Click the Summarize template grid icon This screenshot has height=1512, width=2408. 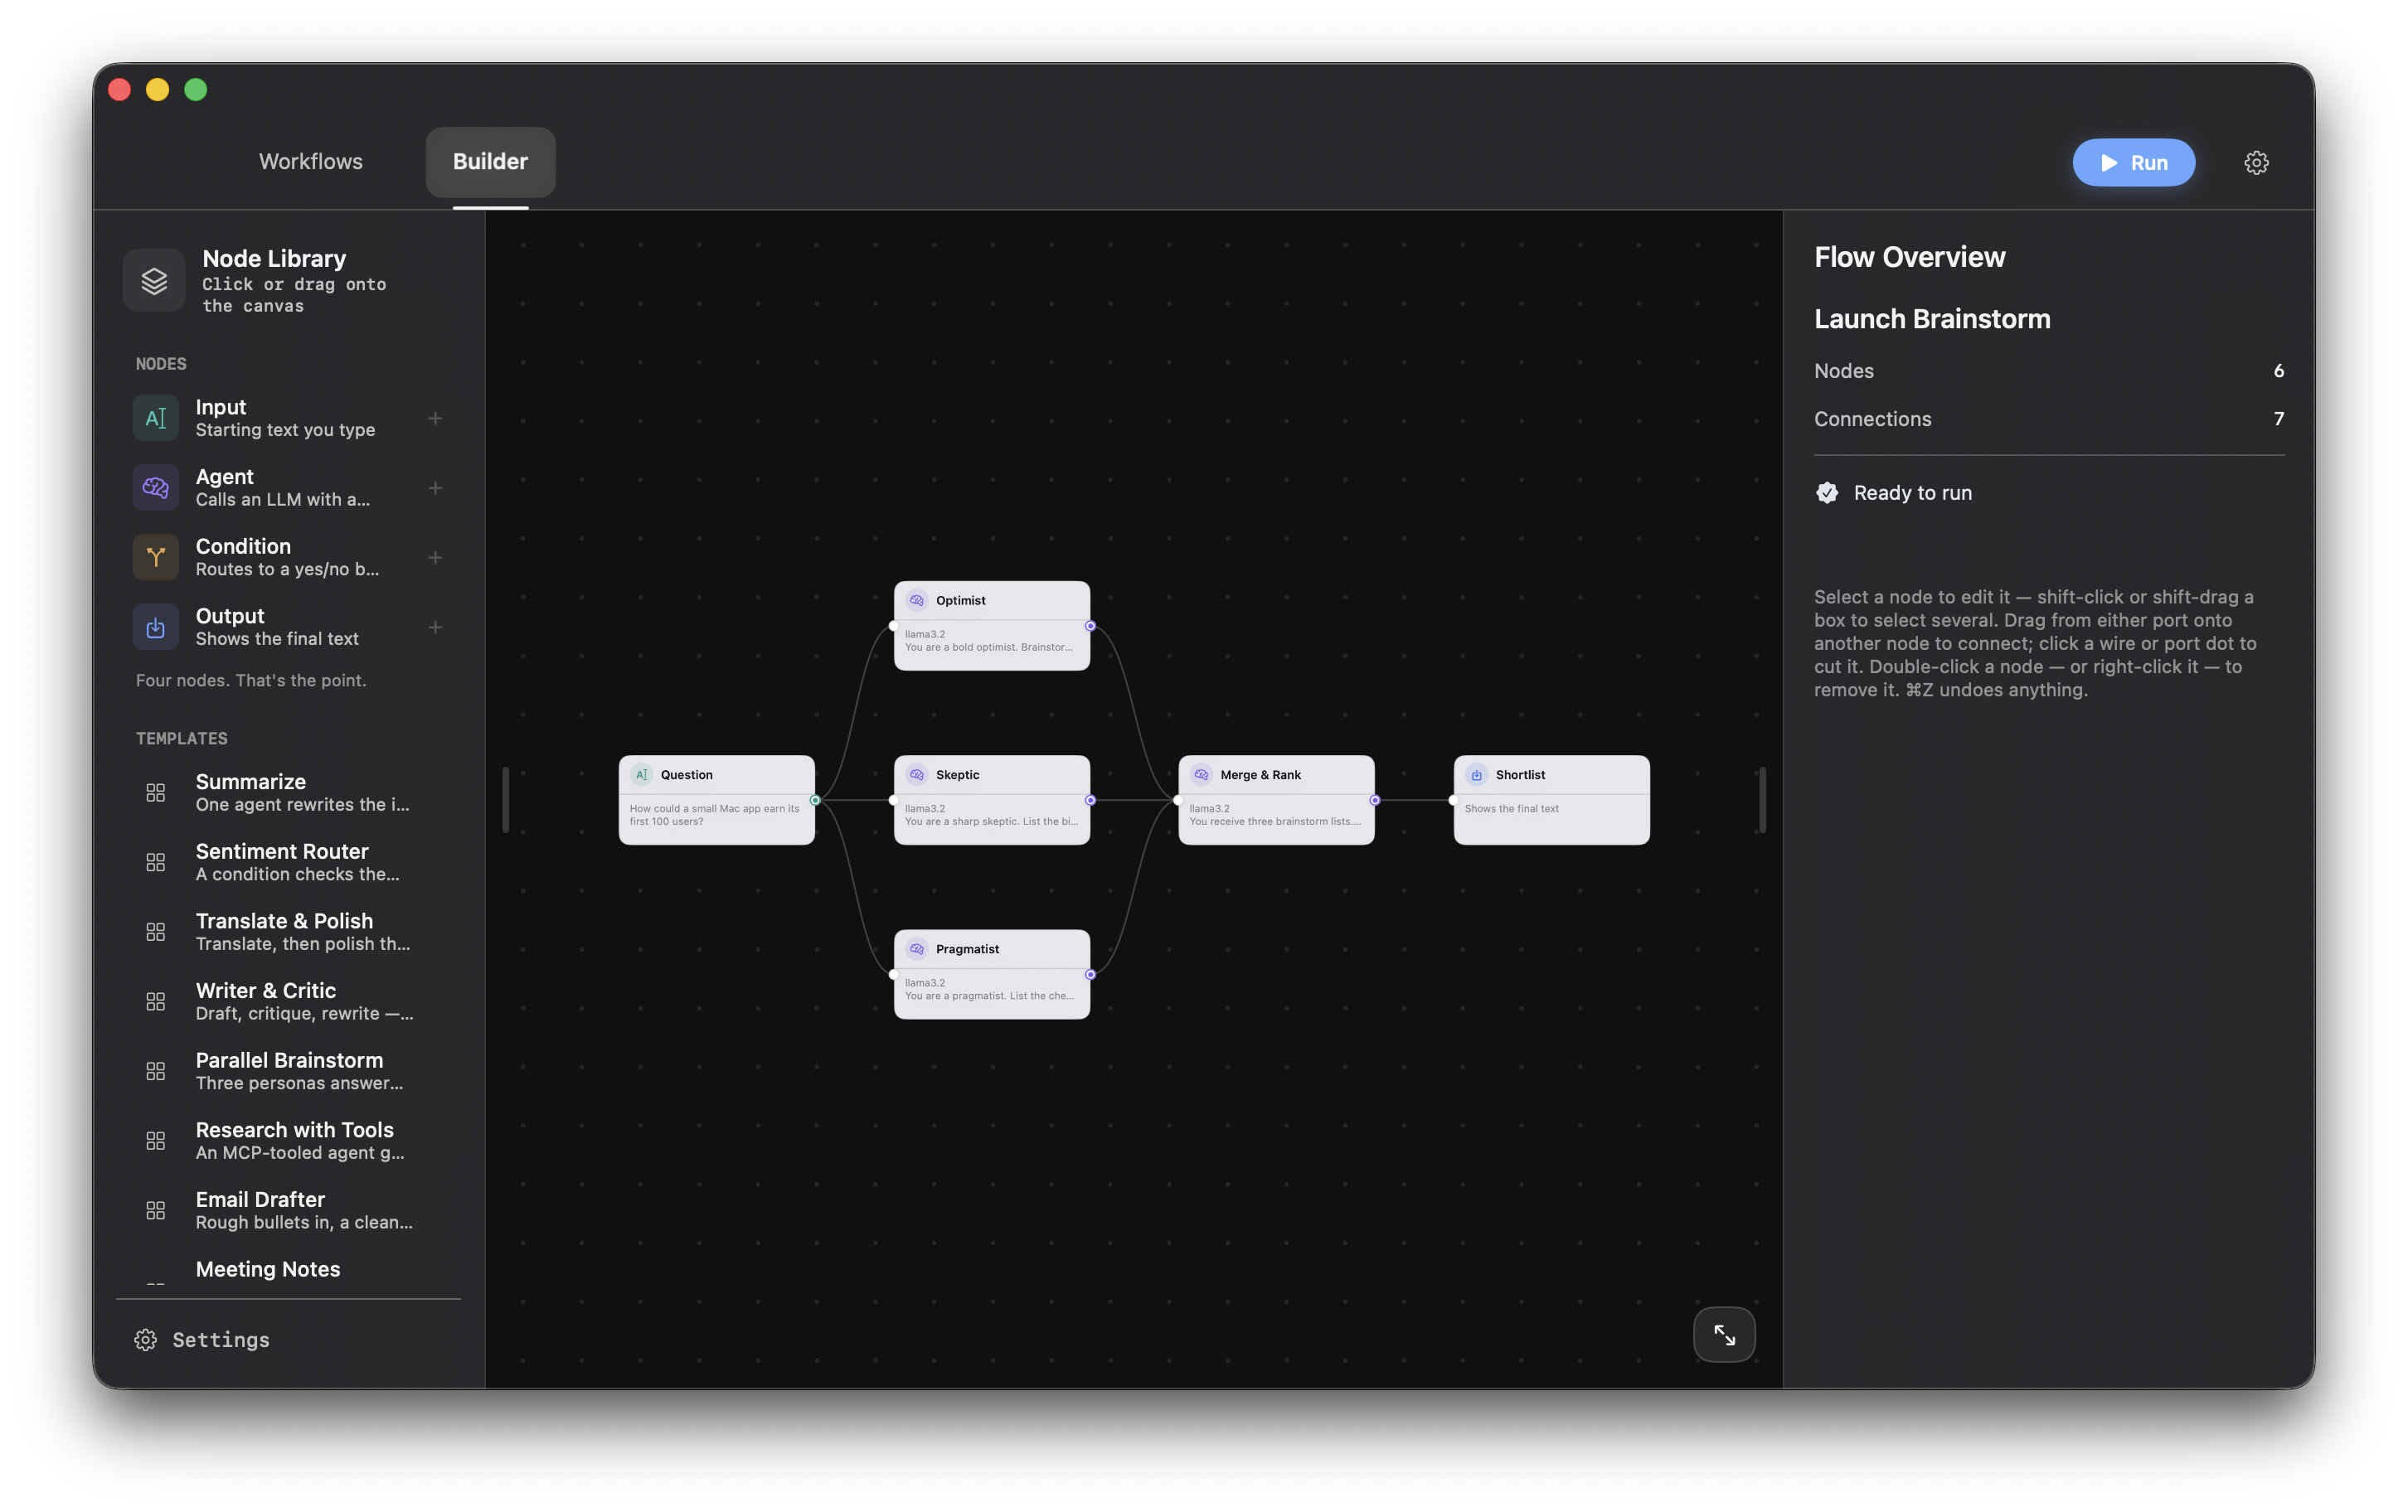tap(156, 792)
